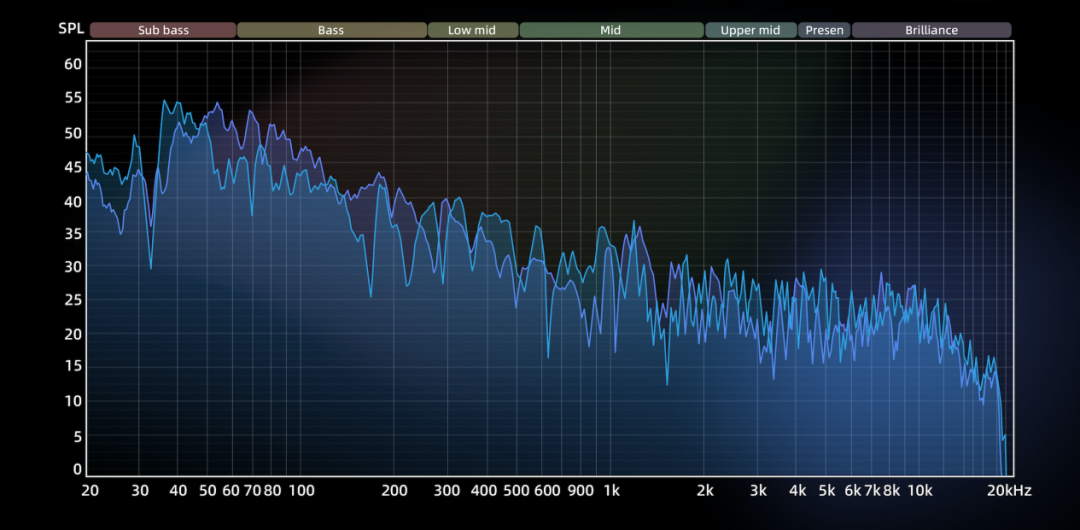This screenshot has height=530, width=1080.
Task: Click the 5k frequency axis label
Action: pos(827,491)
